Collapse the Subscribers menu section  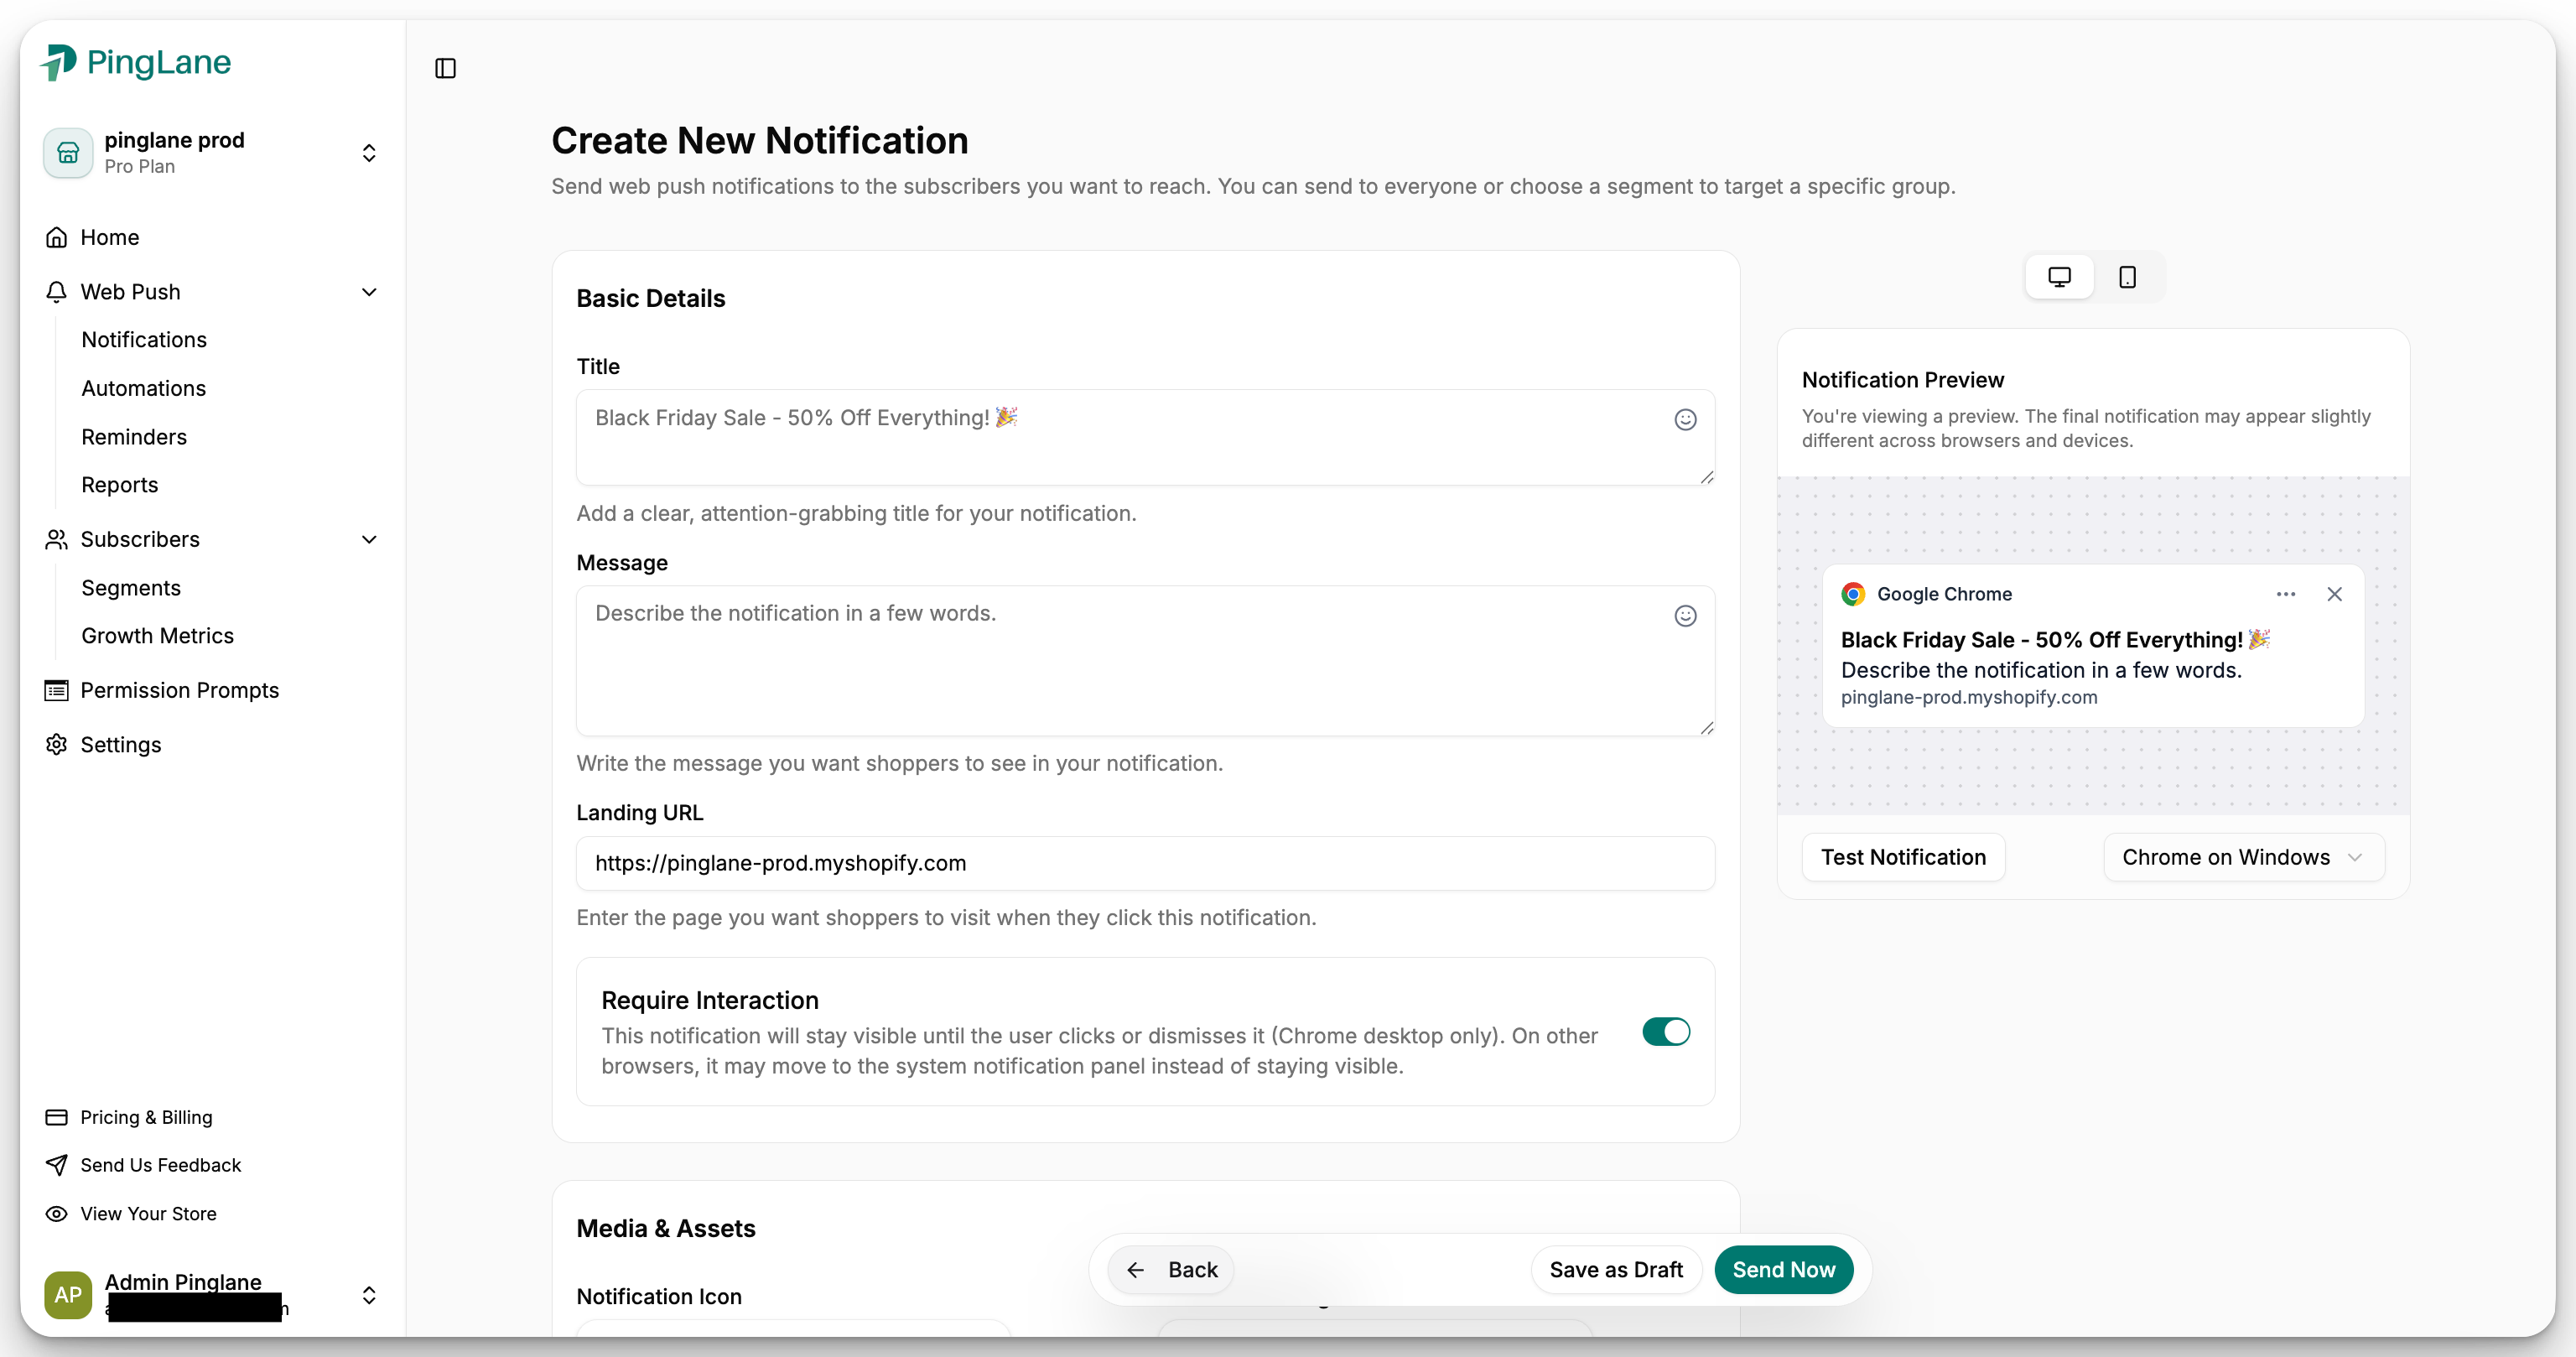(369, 540)
